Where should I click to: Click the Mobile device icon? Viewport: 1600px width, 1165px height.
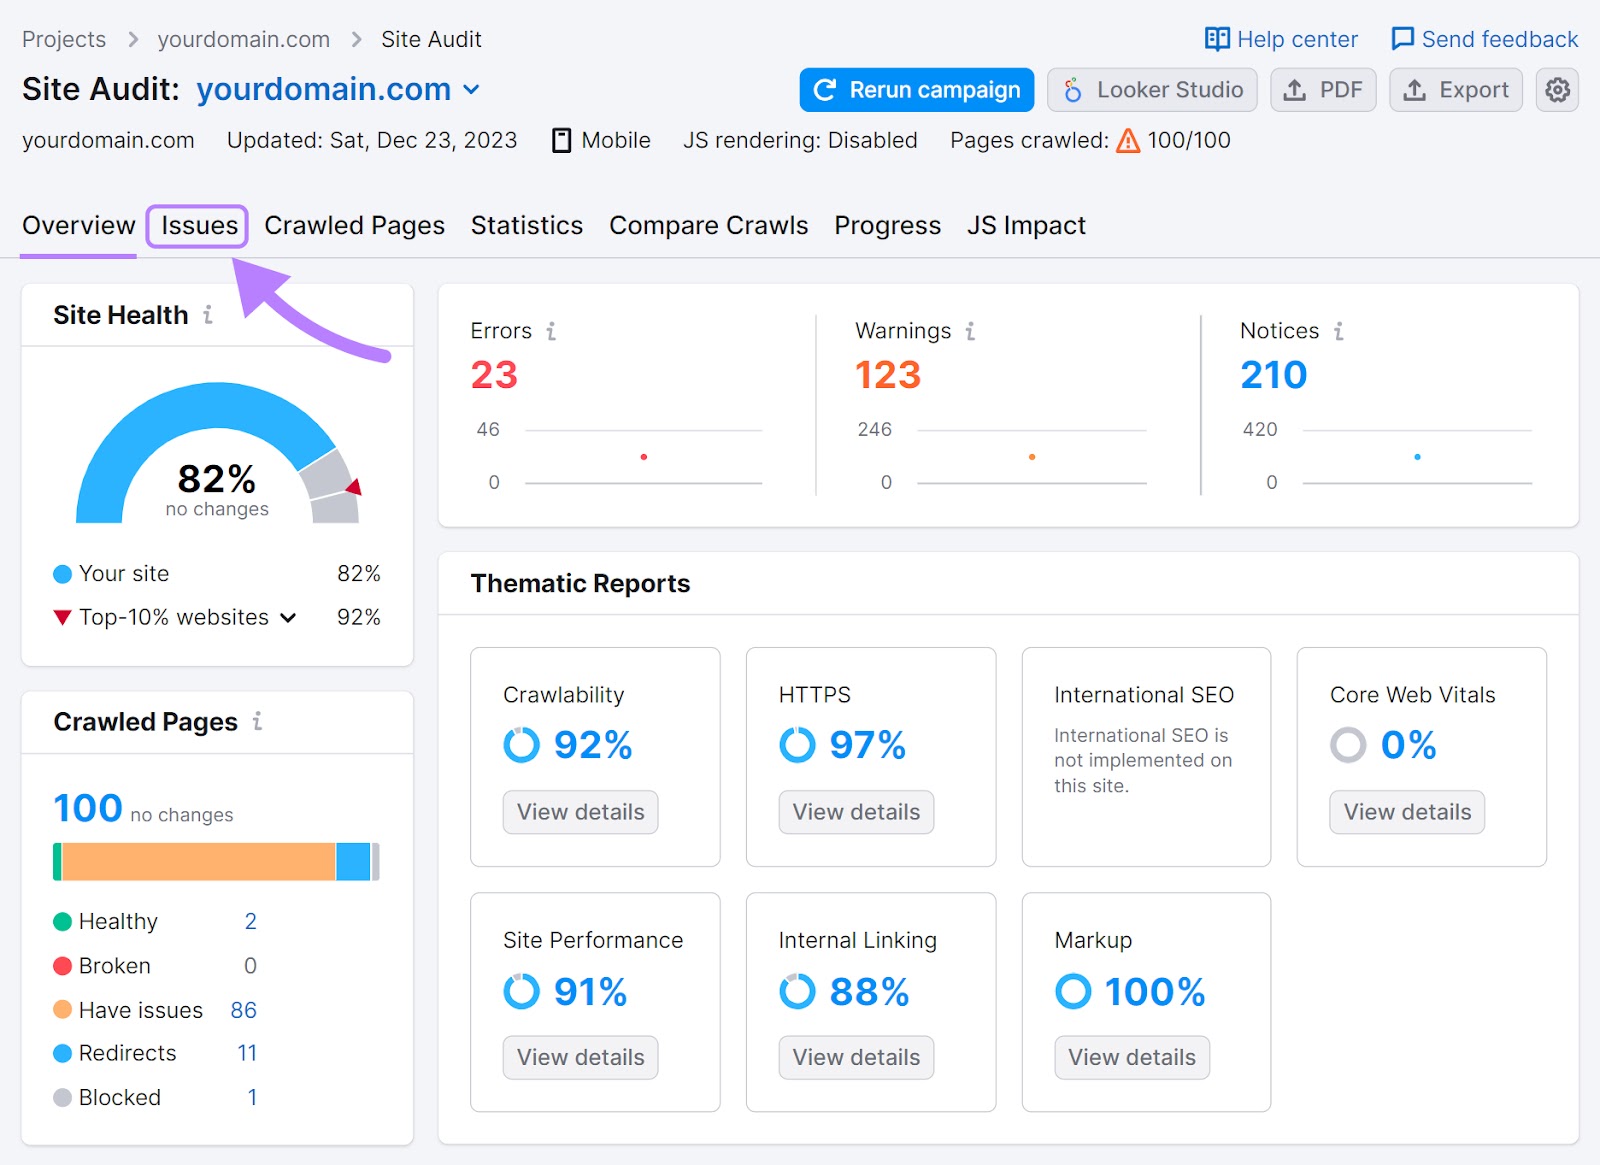563,140
